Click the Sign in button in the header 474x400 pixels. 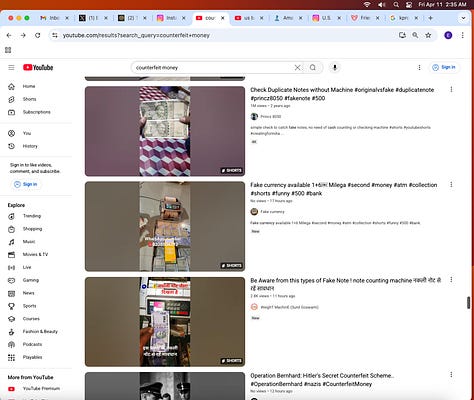[444, 68]
